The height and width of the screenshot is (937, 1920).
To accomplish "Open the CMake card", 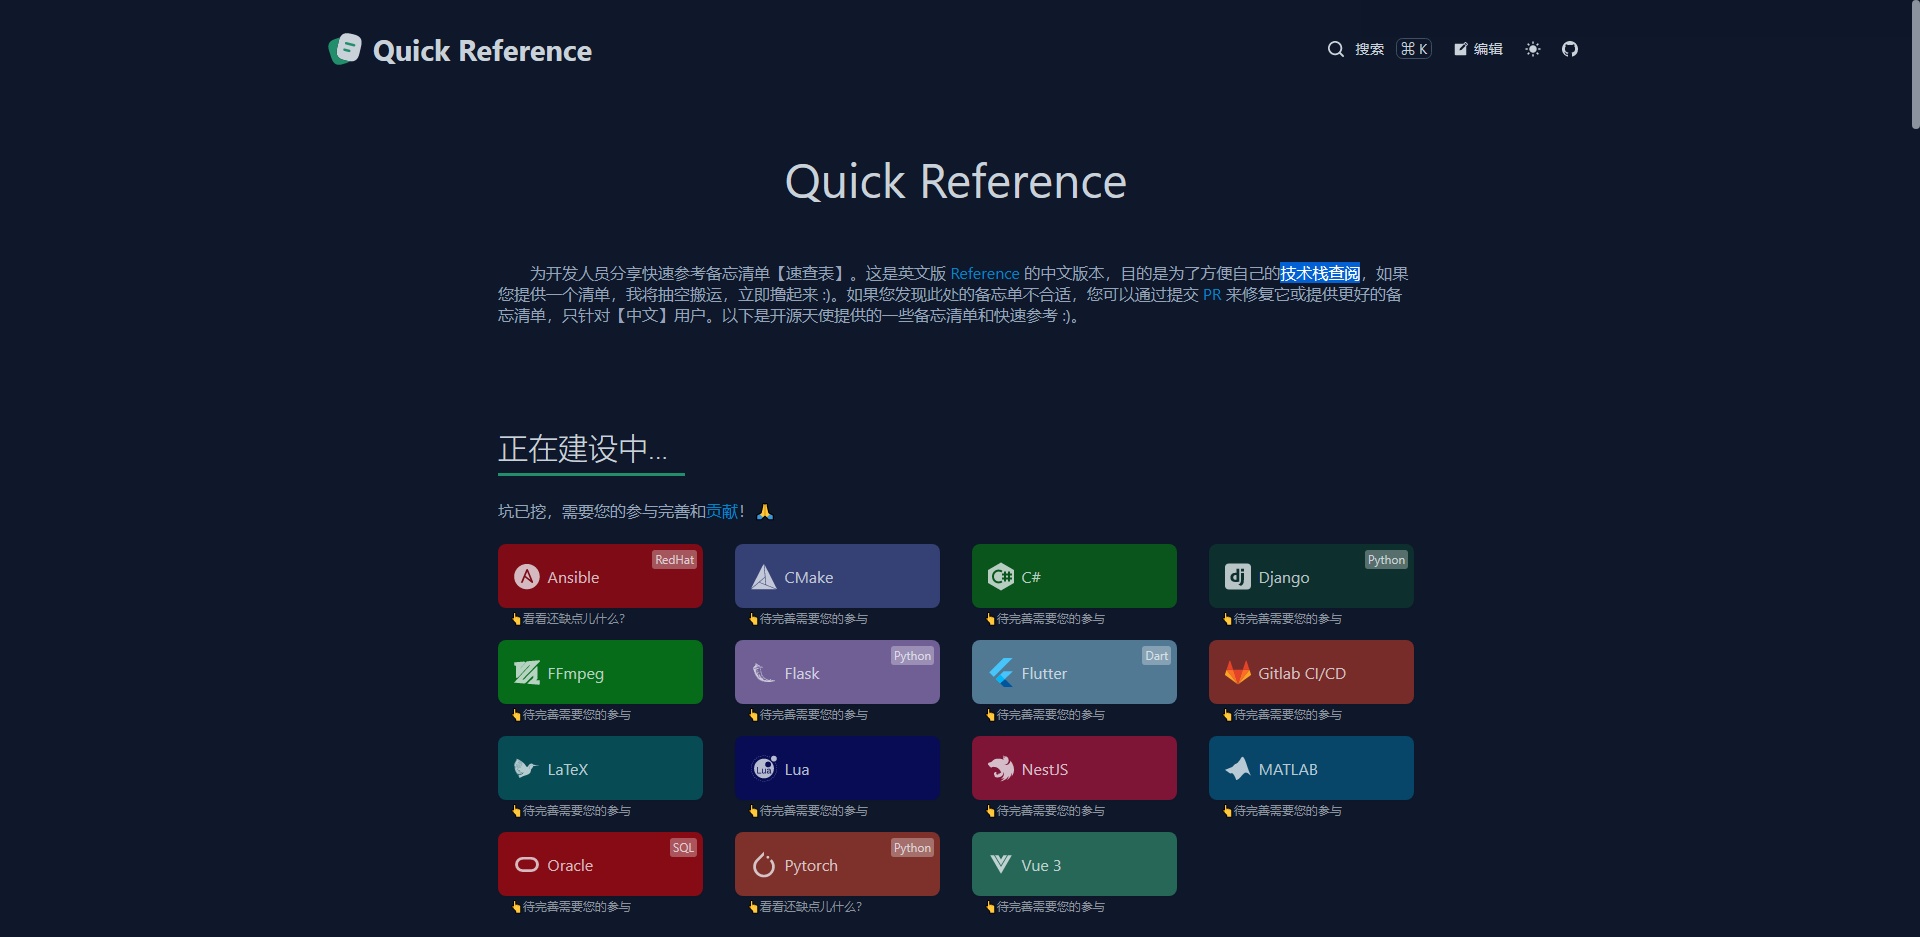I will pyautogui.click(x=837, y=576).
